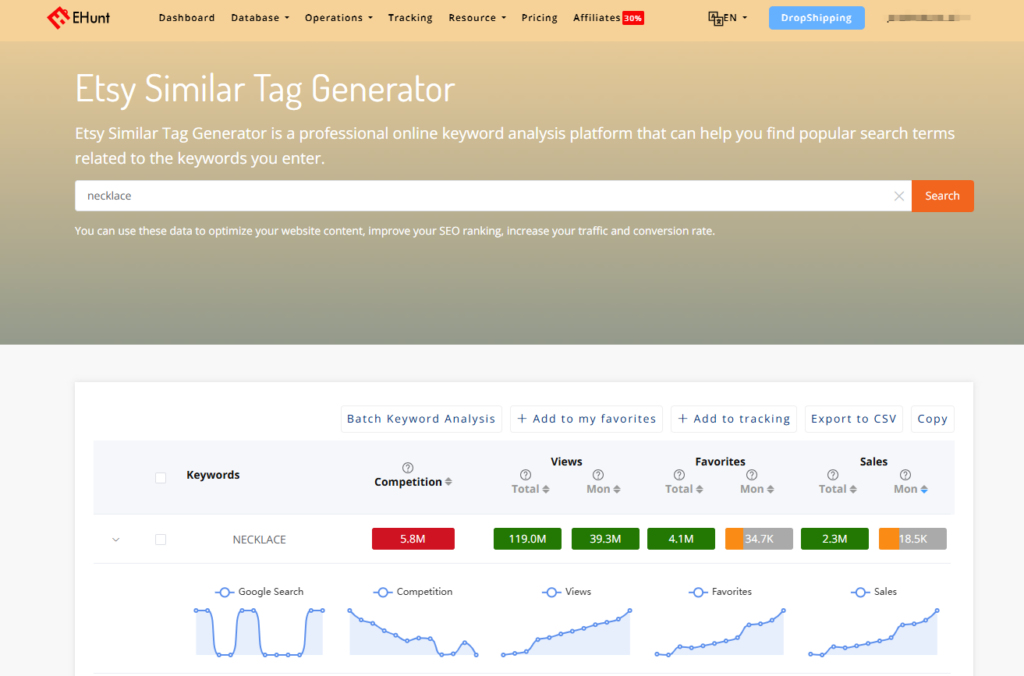Clear the necklace search with the X icon
The image size is (1024, 676).
(898, 196)
